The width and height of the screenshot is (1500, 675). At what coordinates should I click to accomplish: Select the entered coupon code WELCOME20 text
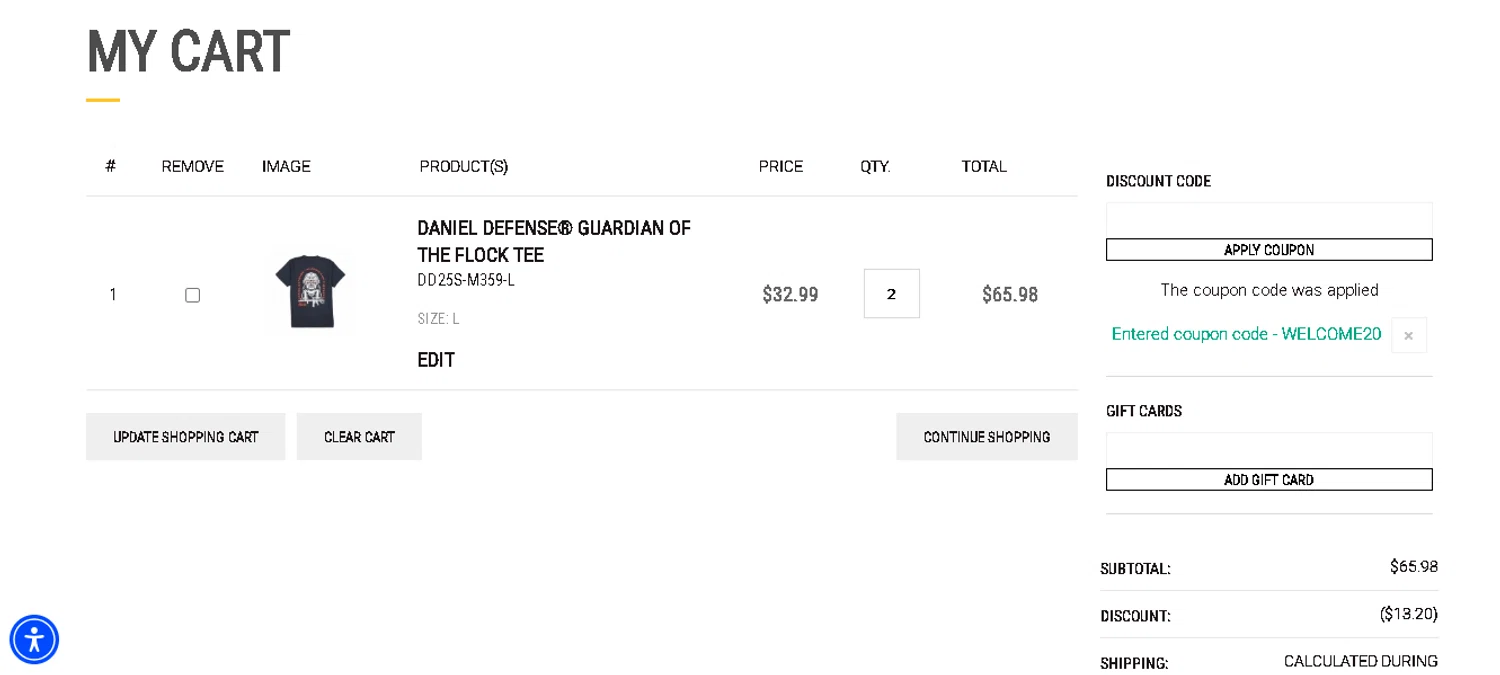pos(1246,334)
